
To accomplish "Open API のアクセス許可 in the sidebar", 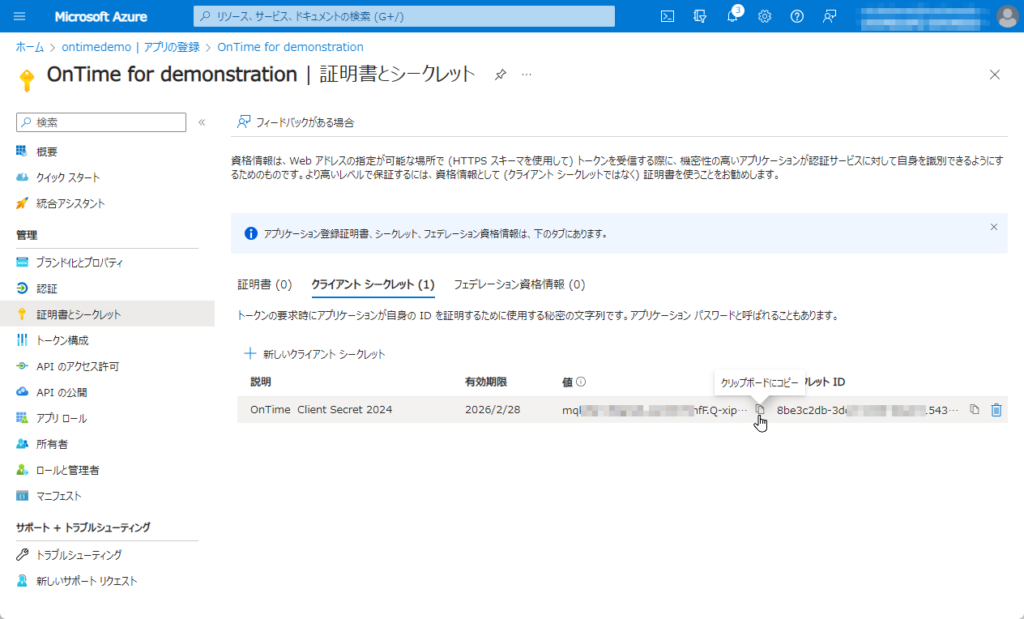I will click(x=78, y=366).
